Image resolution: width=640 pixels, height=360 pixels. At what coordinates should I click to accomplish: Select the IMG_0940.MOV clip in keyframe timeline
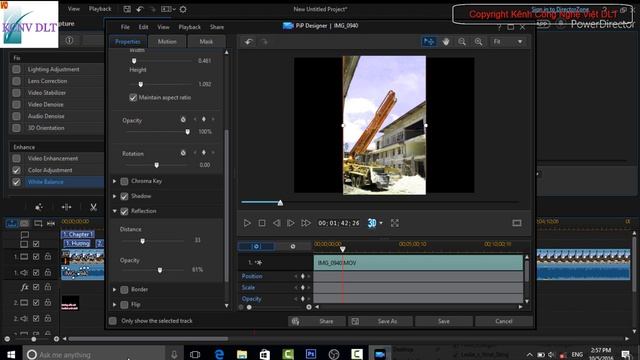(x=418, y=263)
